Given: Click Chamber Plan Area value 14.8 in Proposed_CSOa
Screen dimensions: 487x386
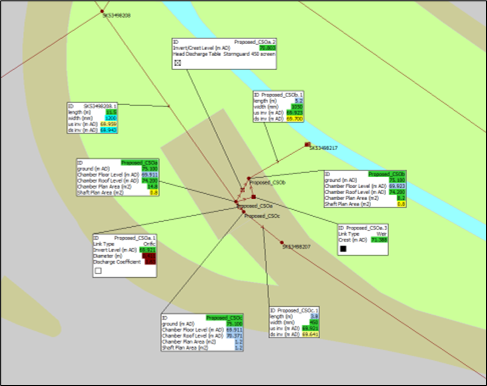Looking at the screenshot, I should [x=153, y=187].
